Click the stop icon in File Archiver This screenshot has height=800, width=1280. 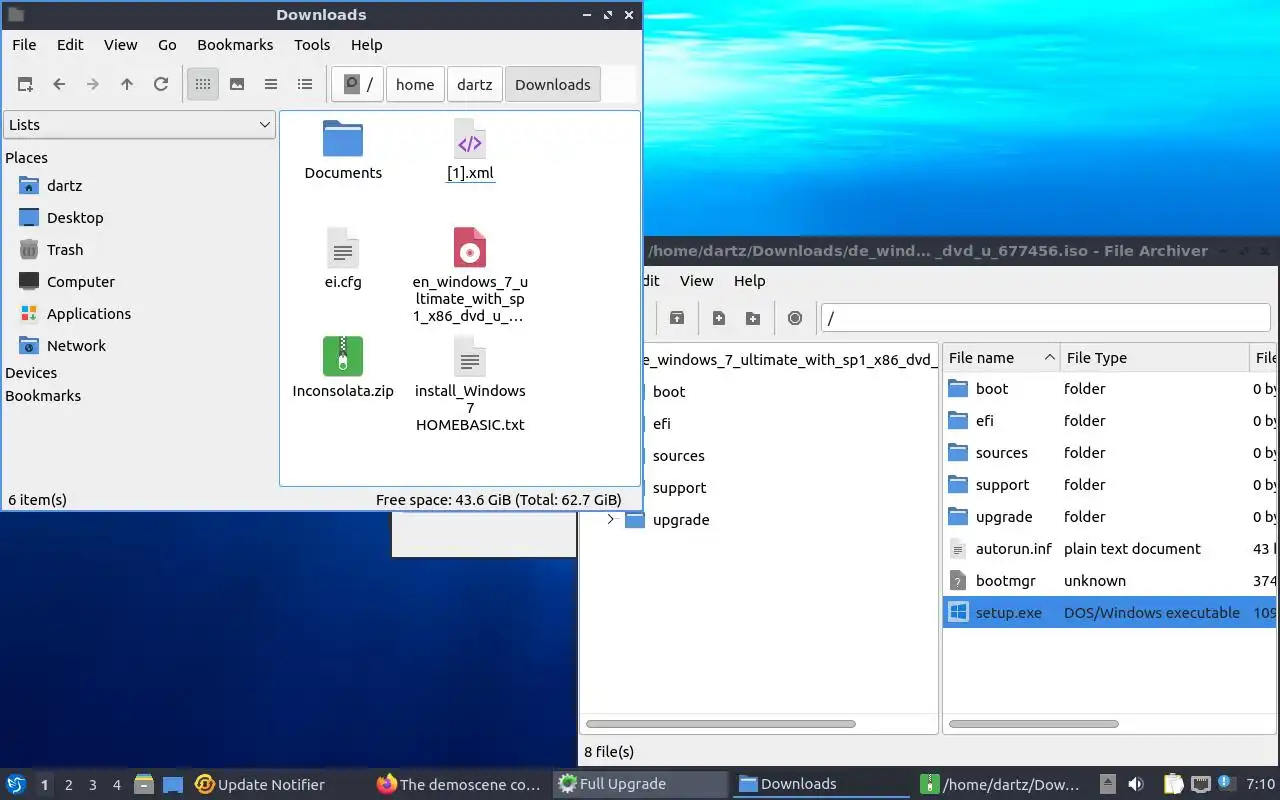pyautogui.click(x=795, y=318)
